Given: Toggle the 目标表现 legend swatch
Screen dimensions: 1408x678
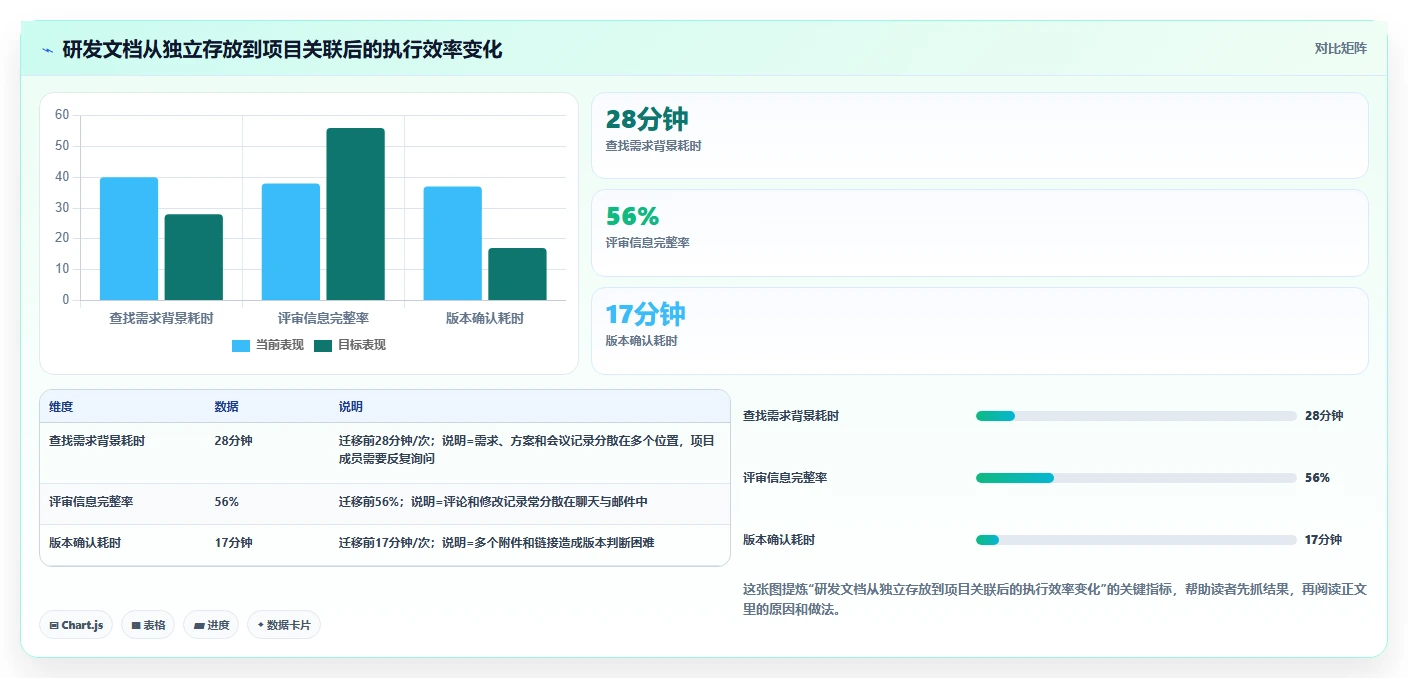Looking at the screenshot, I should pyautogui.click(x=323, y=345).
